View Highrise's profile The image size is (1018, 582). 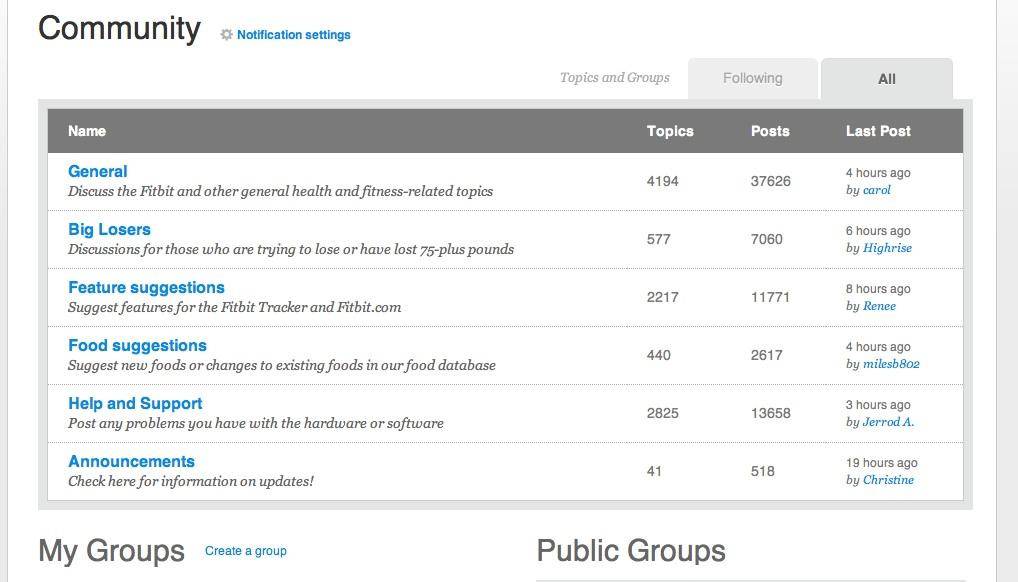(887, 248)
